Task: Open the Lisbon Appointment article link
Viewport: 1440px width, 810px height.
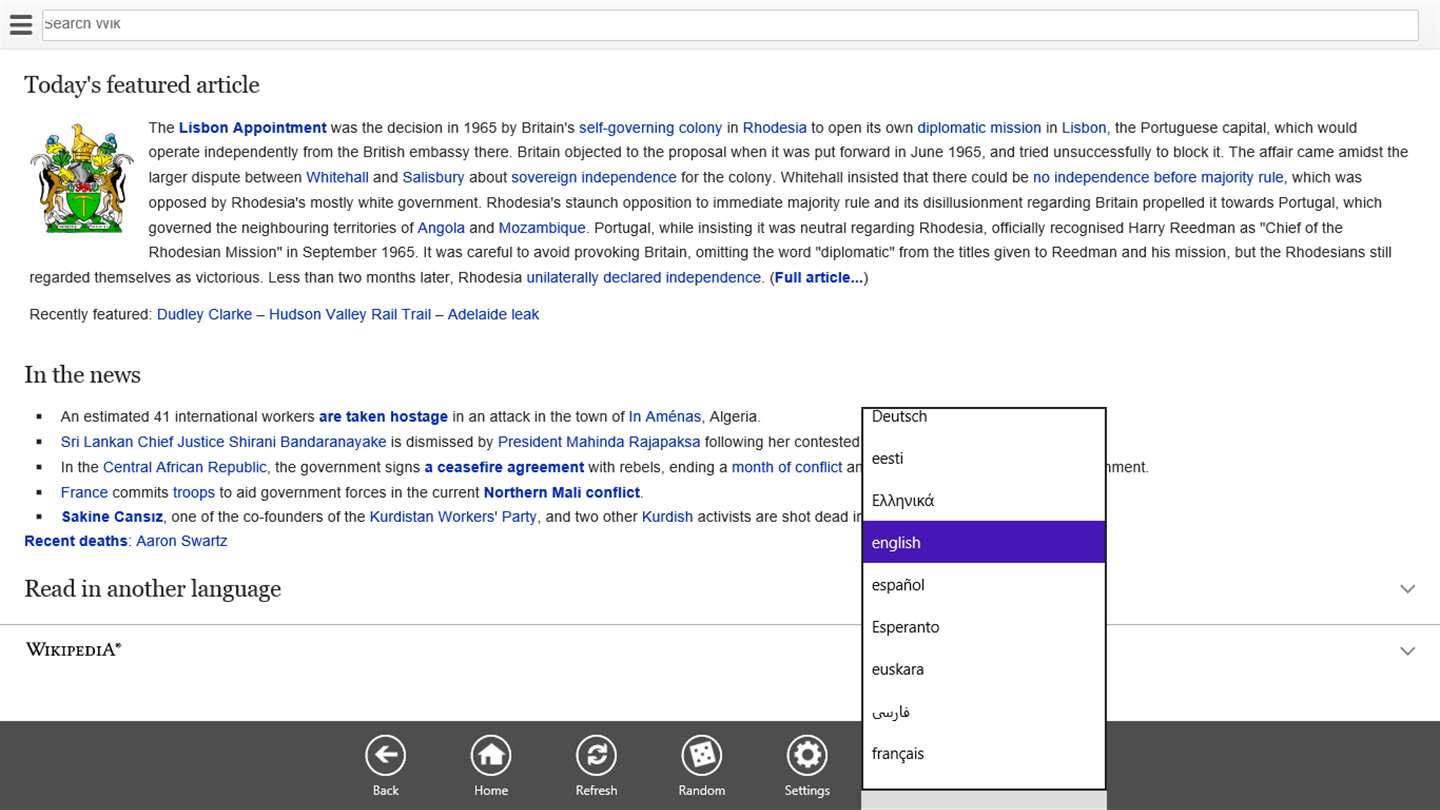Action: pos(252,128)
